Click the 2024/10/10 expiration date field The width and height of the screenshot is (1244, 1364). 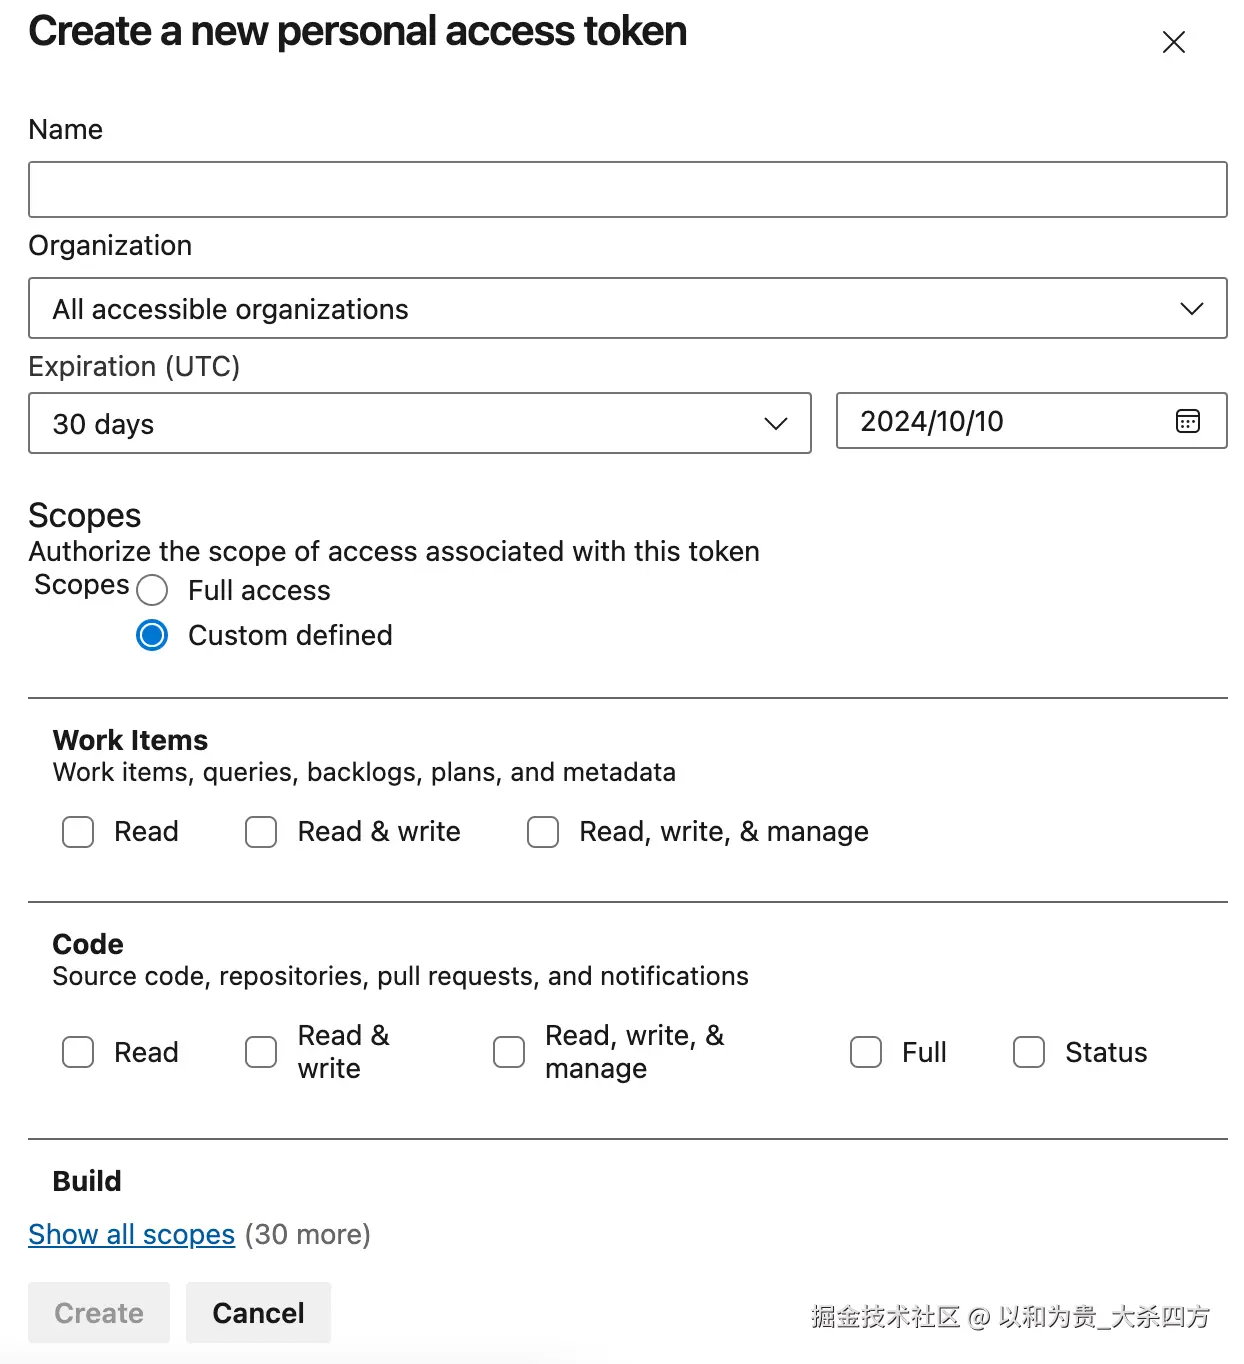pos(1000,421)
